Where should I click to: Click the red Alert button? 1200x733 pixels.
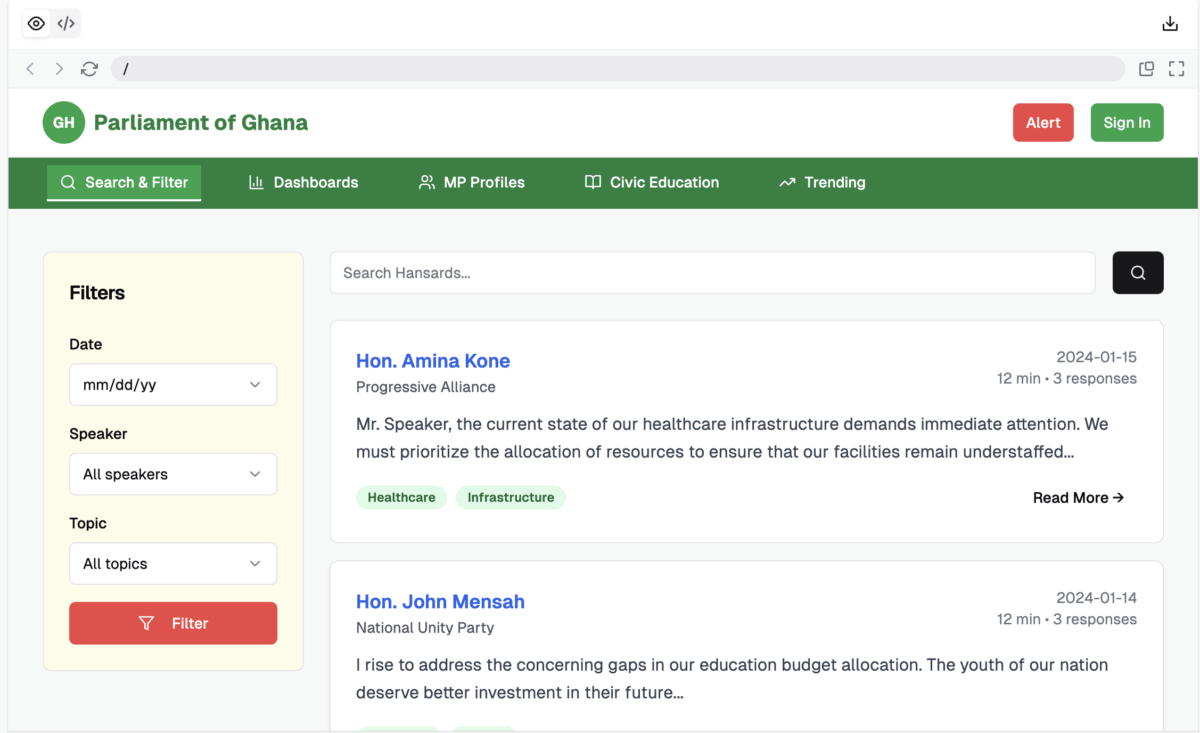(x=1043, y=123)
